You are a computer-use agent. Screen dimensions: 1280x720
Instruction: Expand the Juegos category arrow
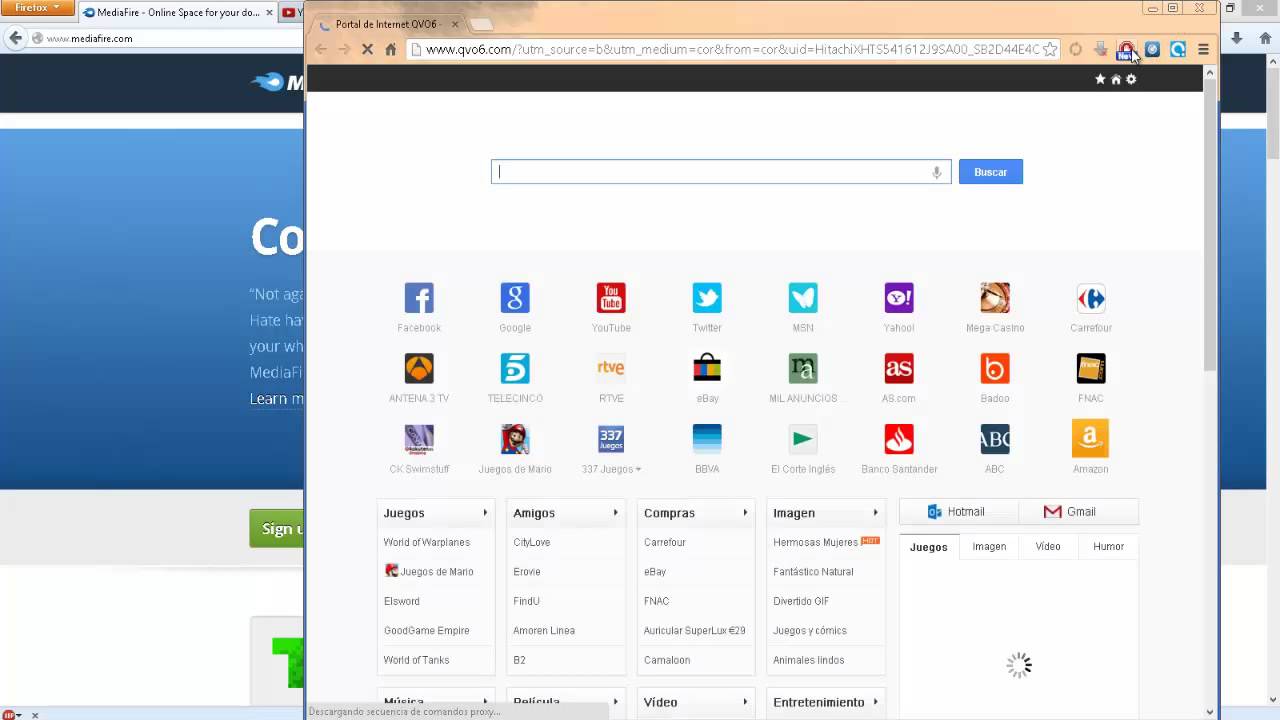(x=485, y=513)
